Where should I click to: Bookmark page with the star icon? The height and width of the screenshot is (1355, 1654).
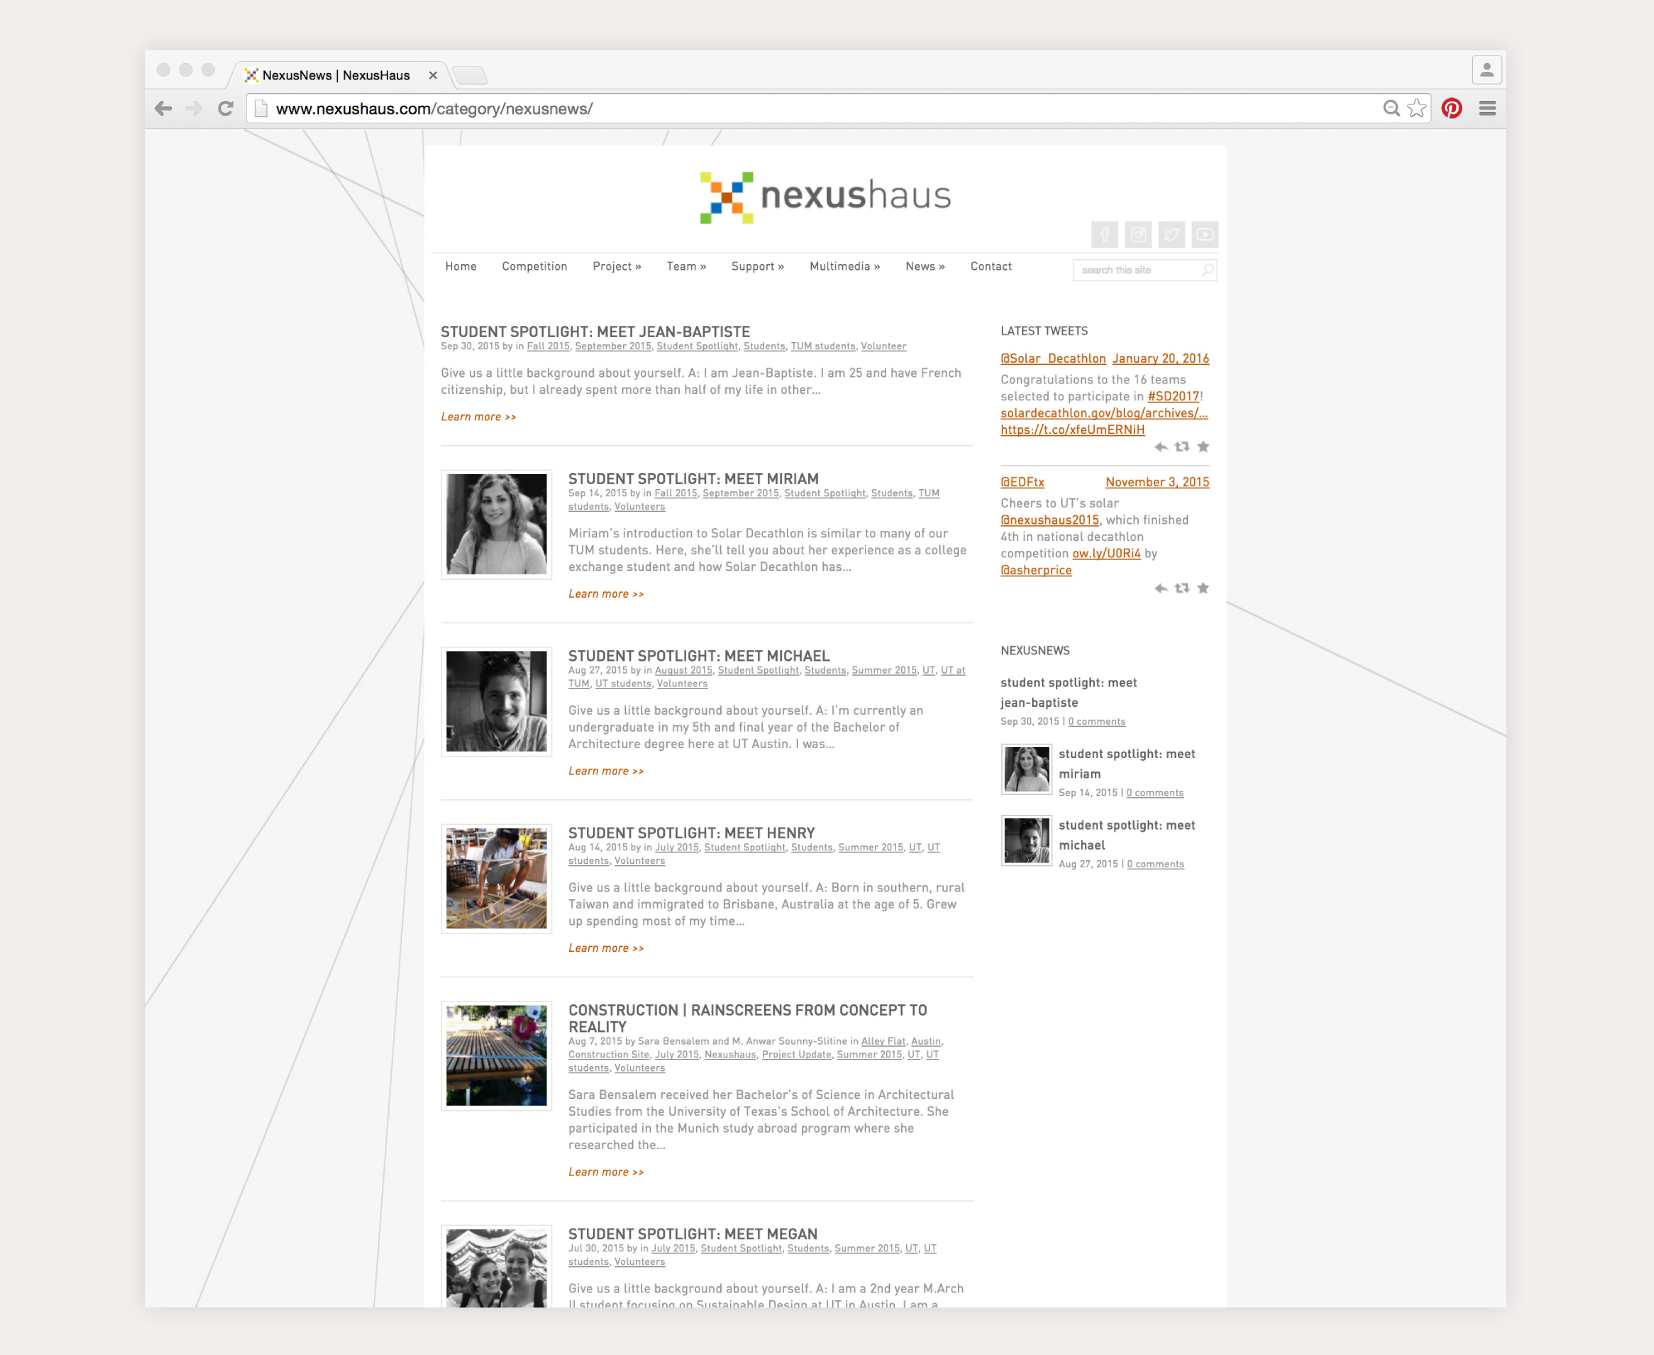pos(1417,109)
